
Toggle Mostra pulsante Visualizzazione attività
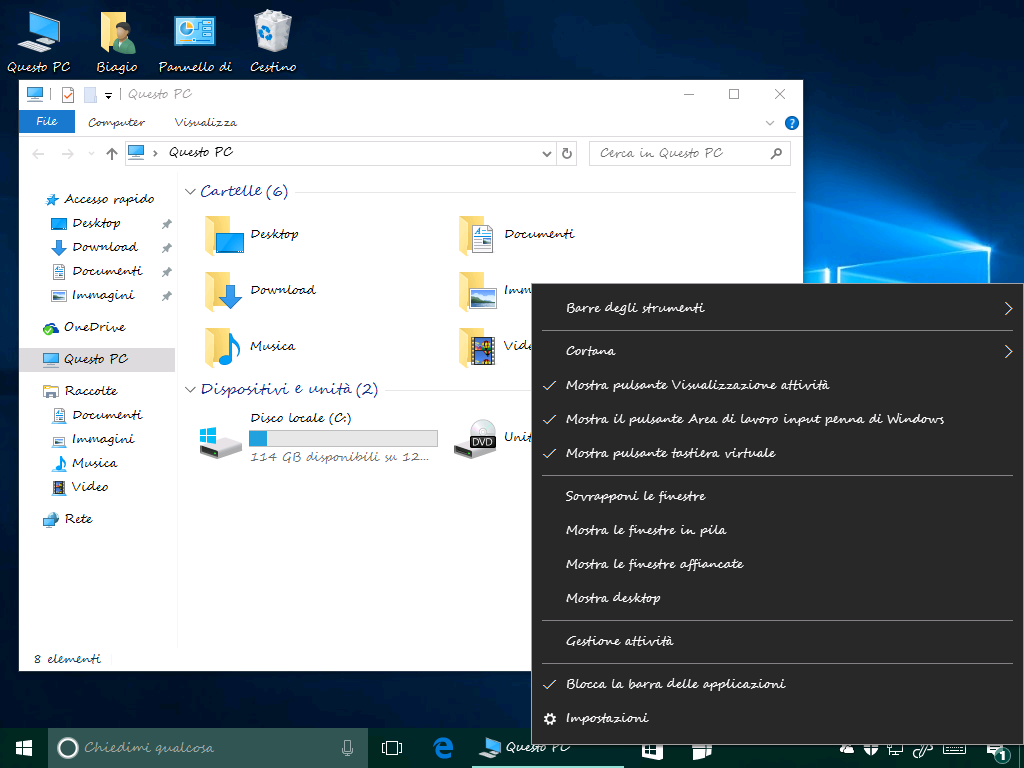(x=778, y=385)
